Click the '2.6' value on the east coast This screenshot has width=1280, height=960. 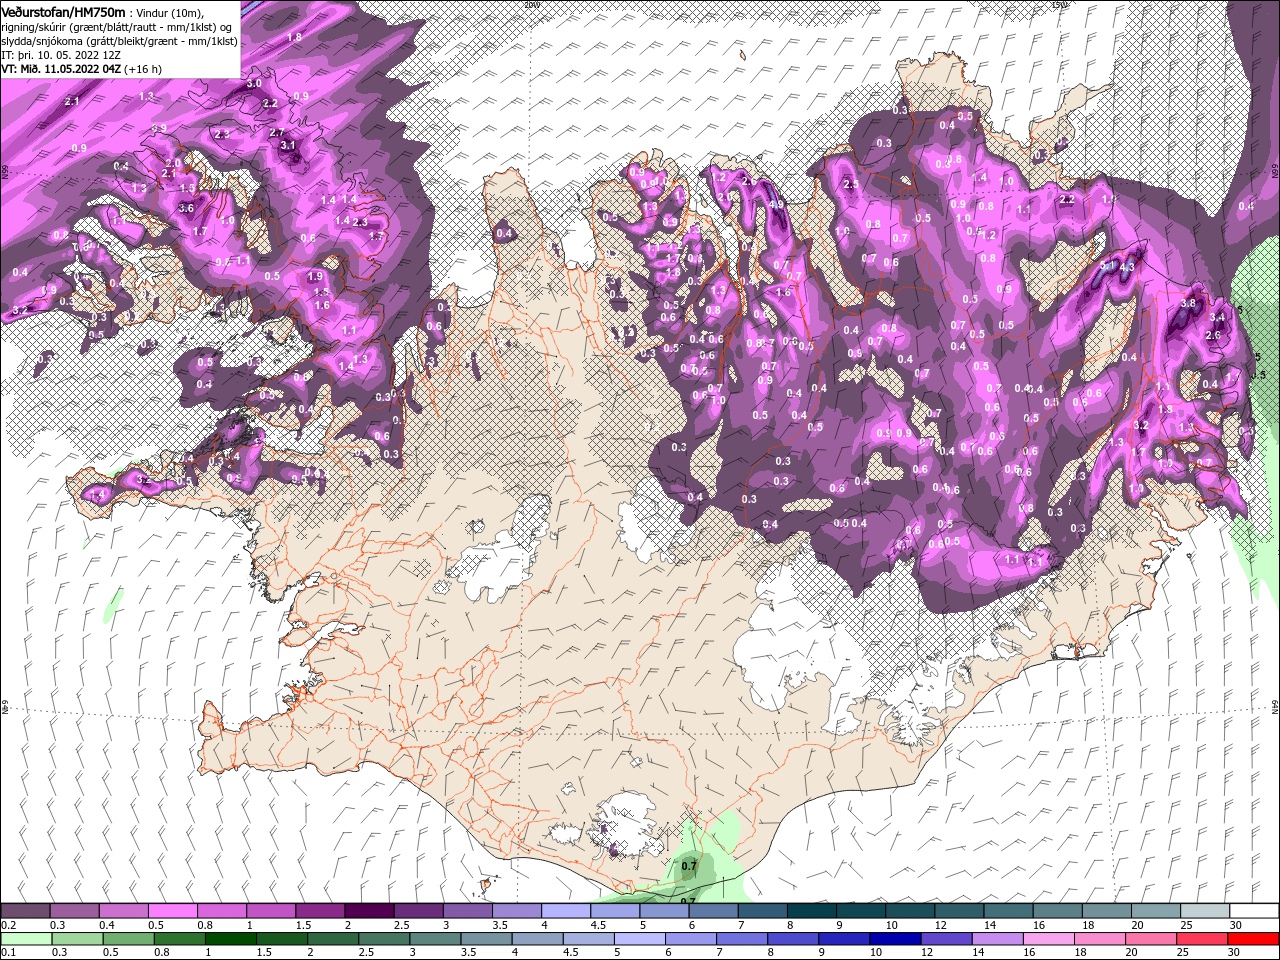click(x=1213, y=336)
